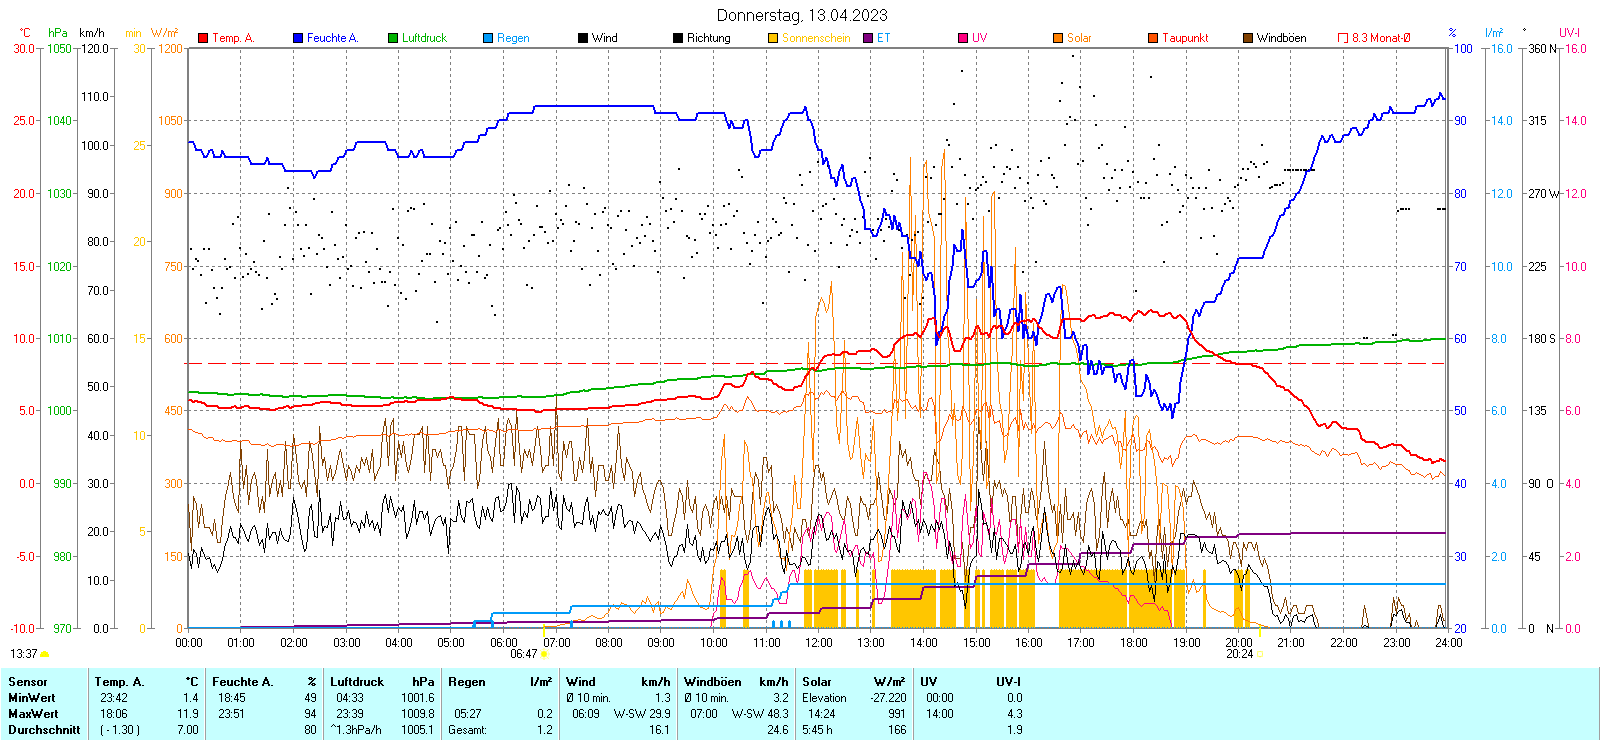Click the brown Windböen legend square
This screenshot has width=1600, height=740.
click(x=1248, y=38)
